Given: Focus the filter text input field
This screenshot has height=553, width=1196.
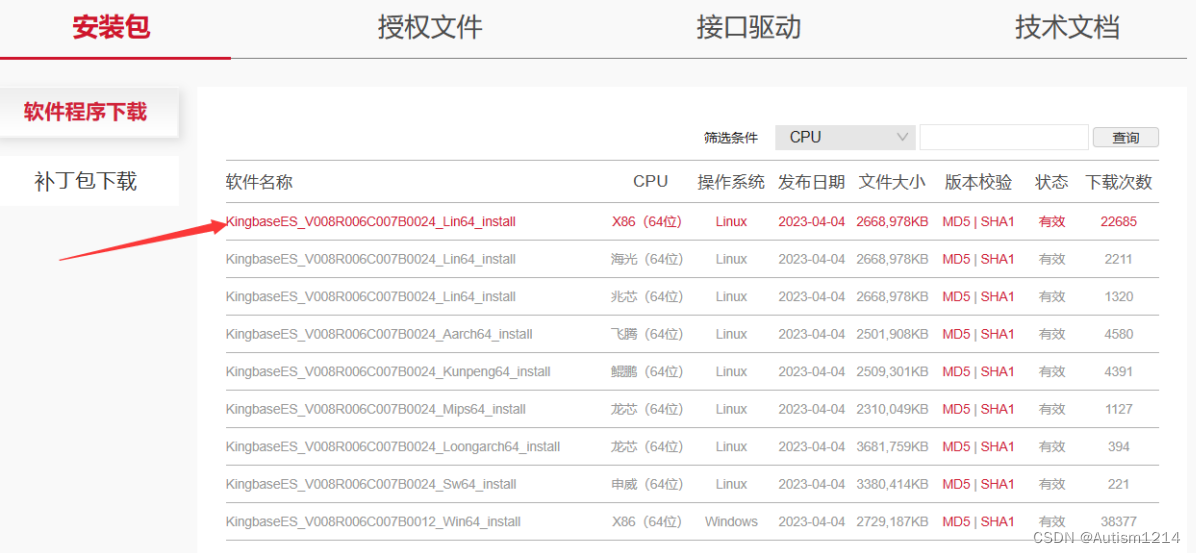Looking at the screenshot, I should pyautogui.click(x=1004, y=137).
